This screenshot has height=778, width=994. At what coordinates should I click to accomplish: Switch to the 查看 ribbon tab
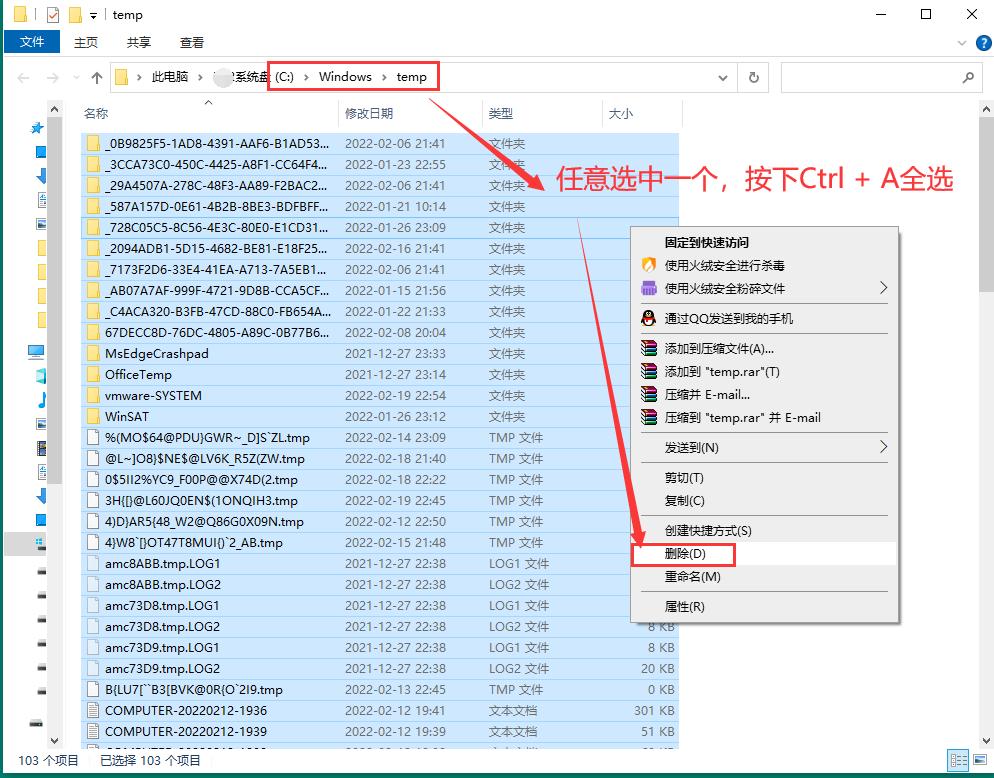coord(191,42)
